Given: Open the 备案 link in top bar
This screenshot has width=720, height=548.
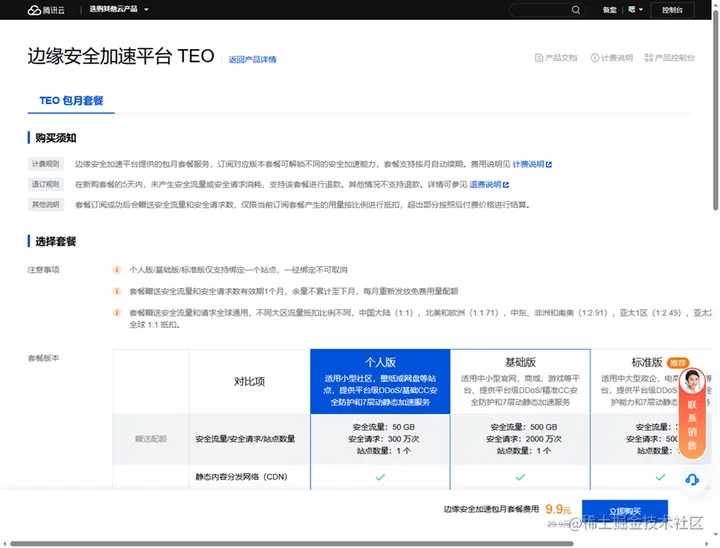Looking at the screenshot, I should tap(610, 10).
